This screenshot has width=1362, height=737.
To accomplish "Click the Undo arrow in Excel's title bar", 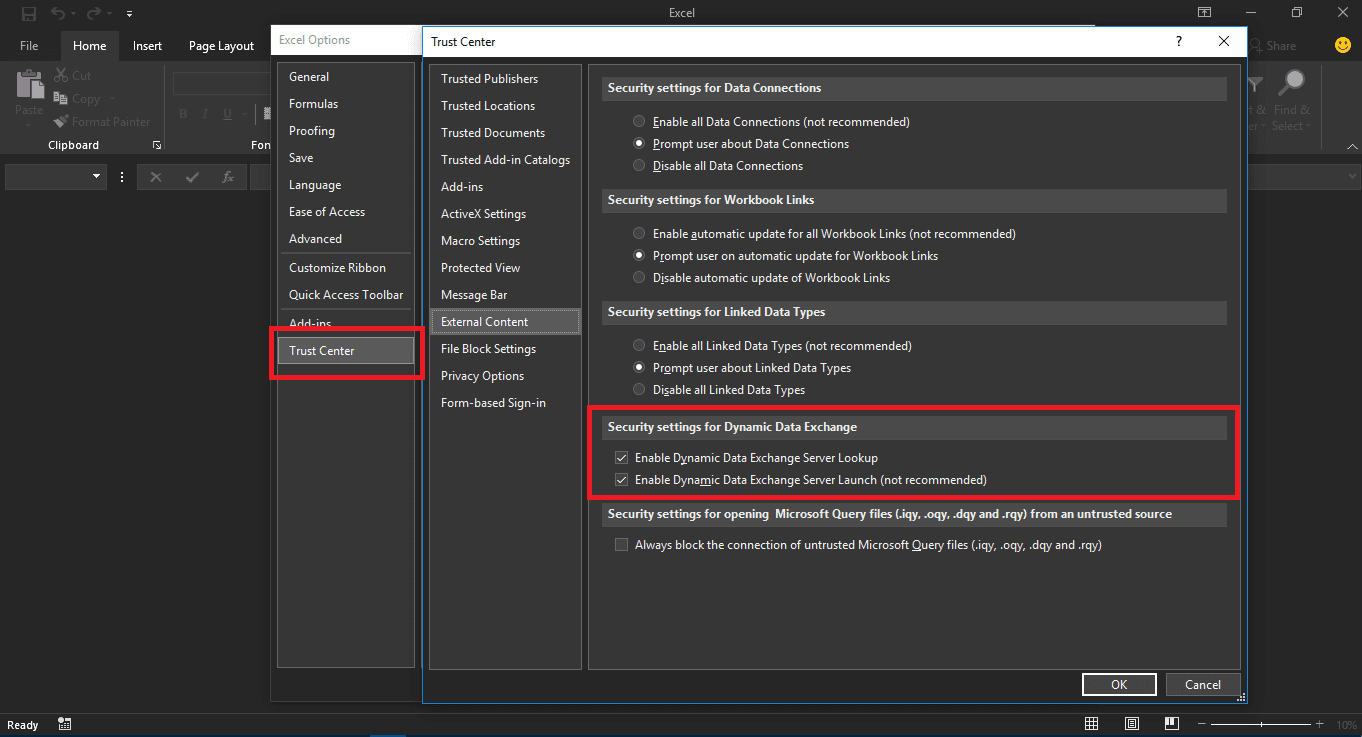I will (57, 14).
